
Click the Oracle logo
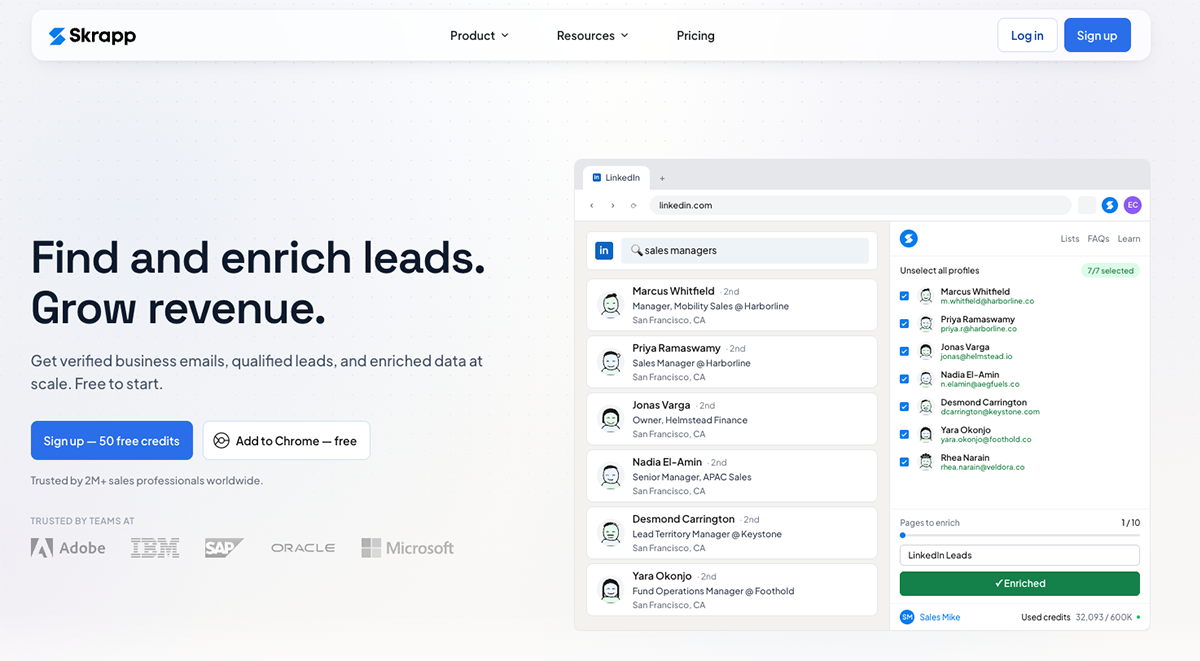click(x=303, y=548)
